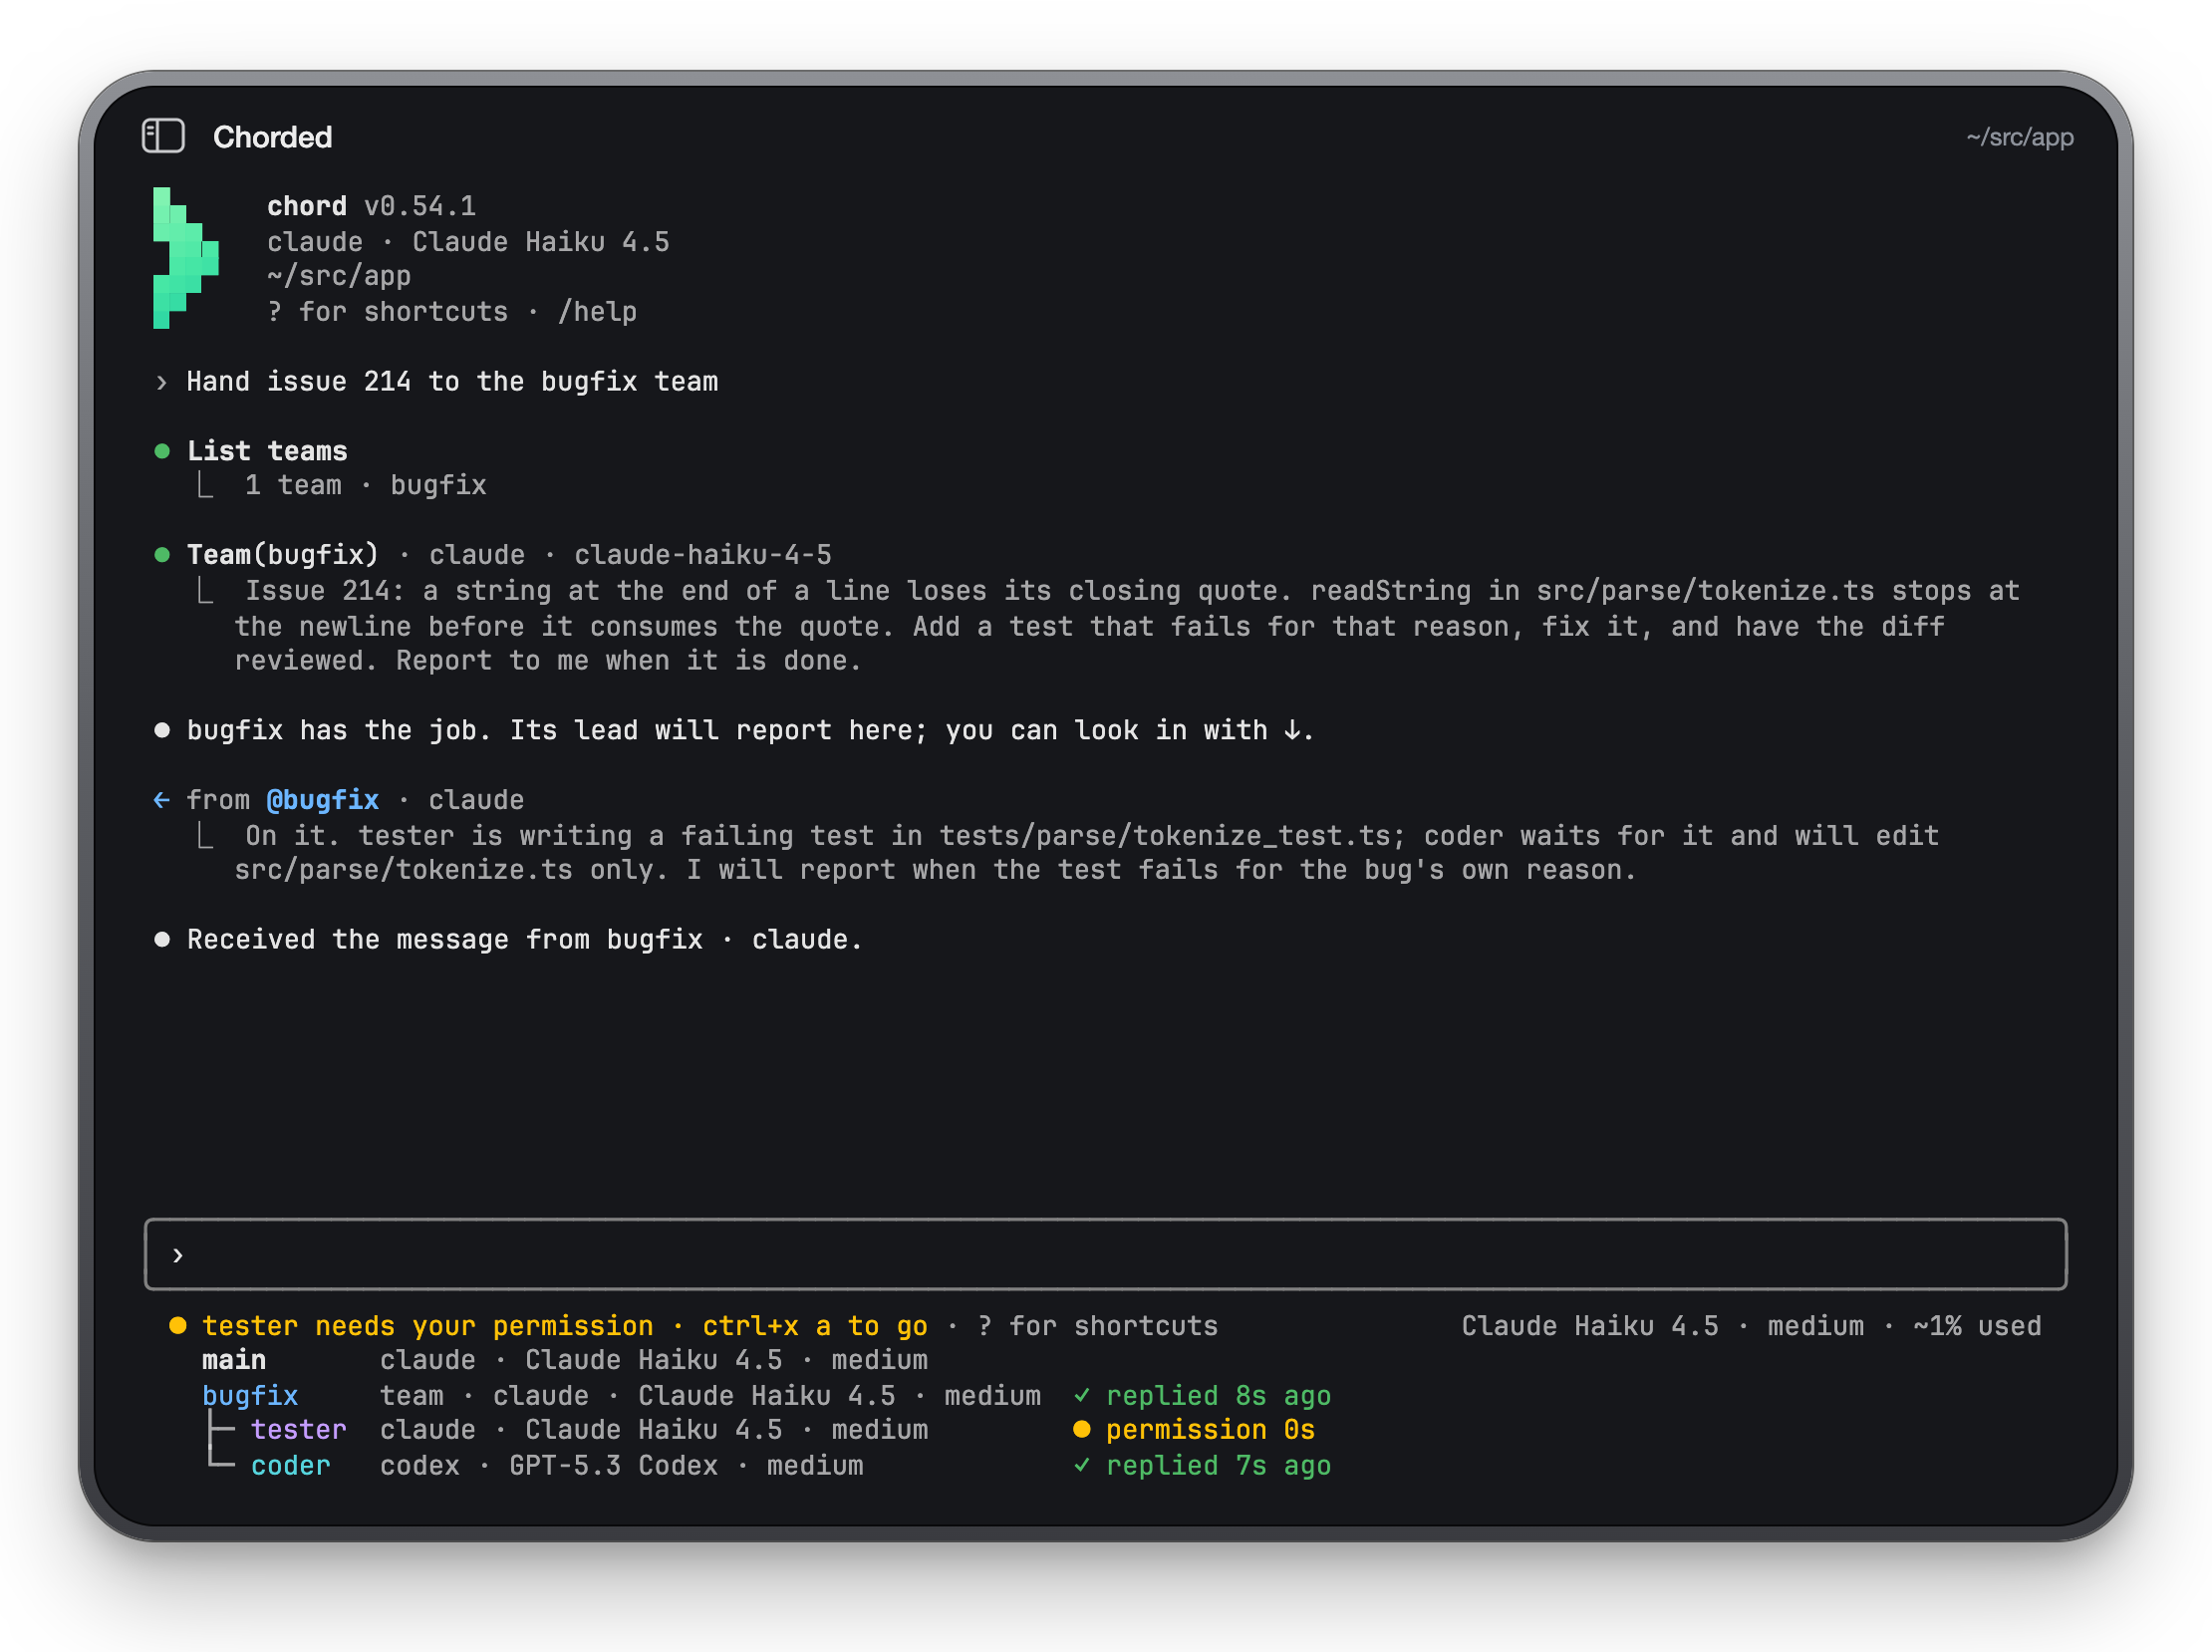Click the 'On it. tester is writing' reply text
This screenshot has height=1652, width=2212.
(x=1087, y=853)
